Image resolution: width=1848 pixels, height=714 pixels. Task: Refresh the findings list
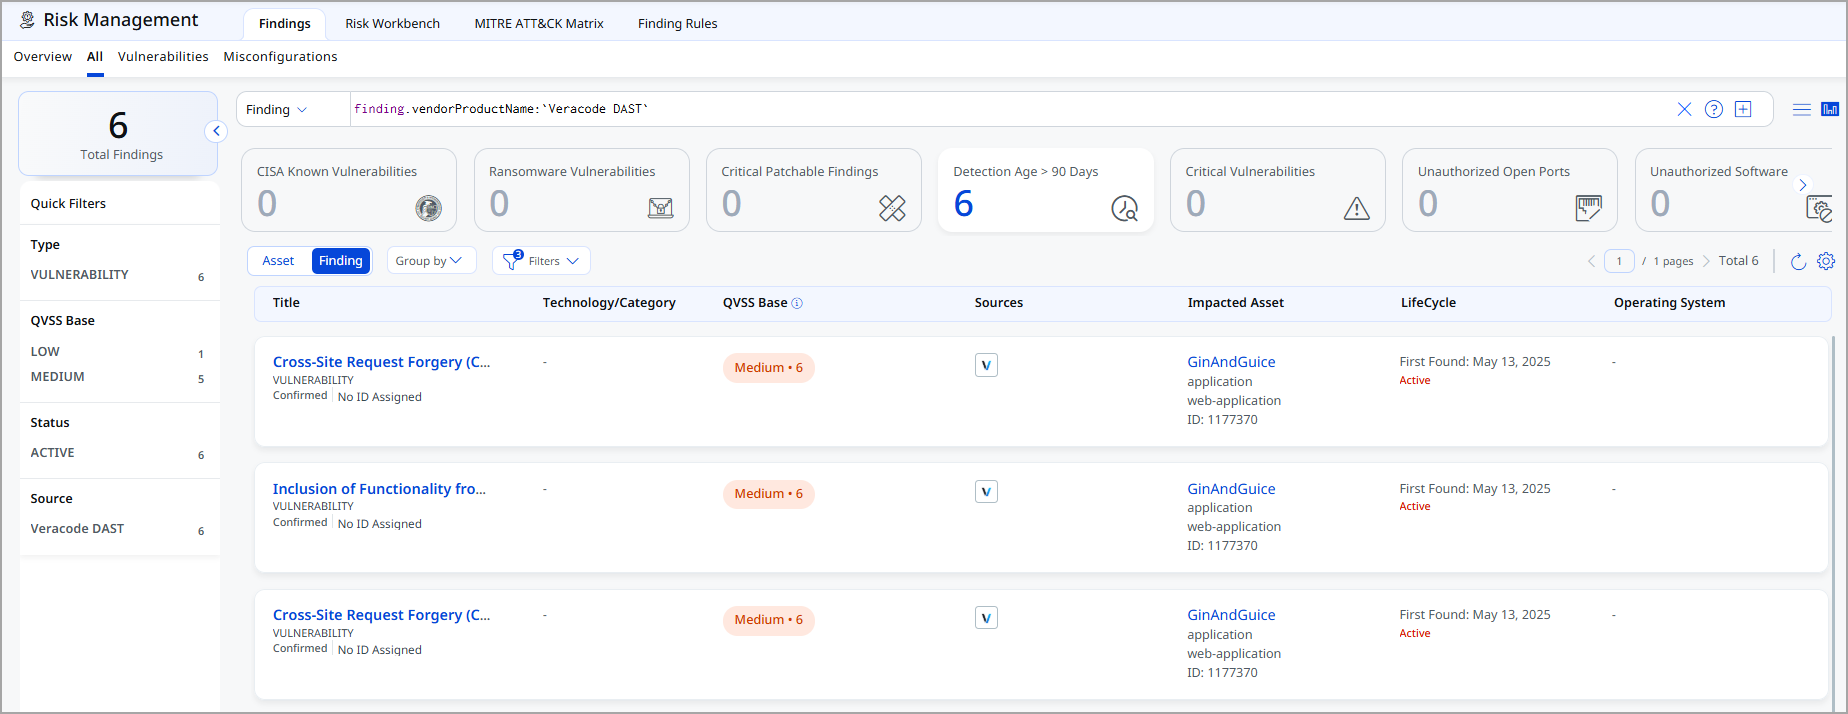(x=1798, y=261)
